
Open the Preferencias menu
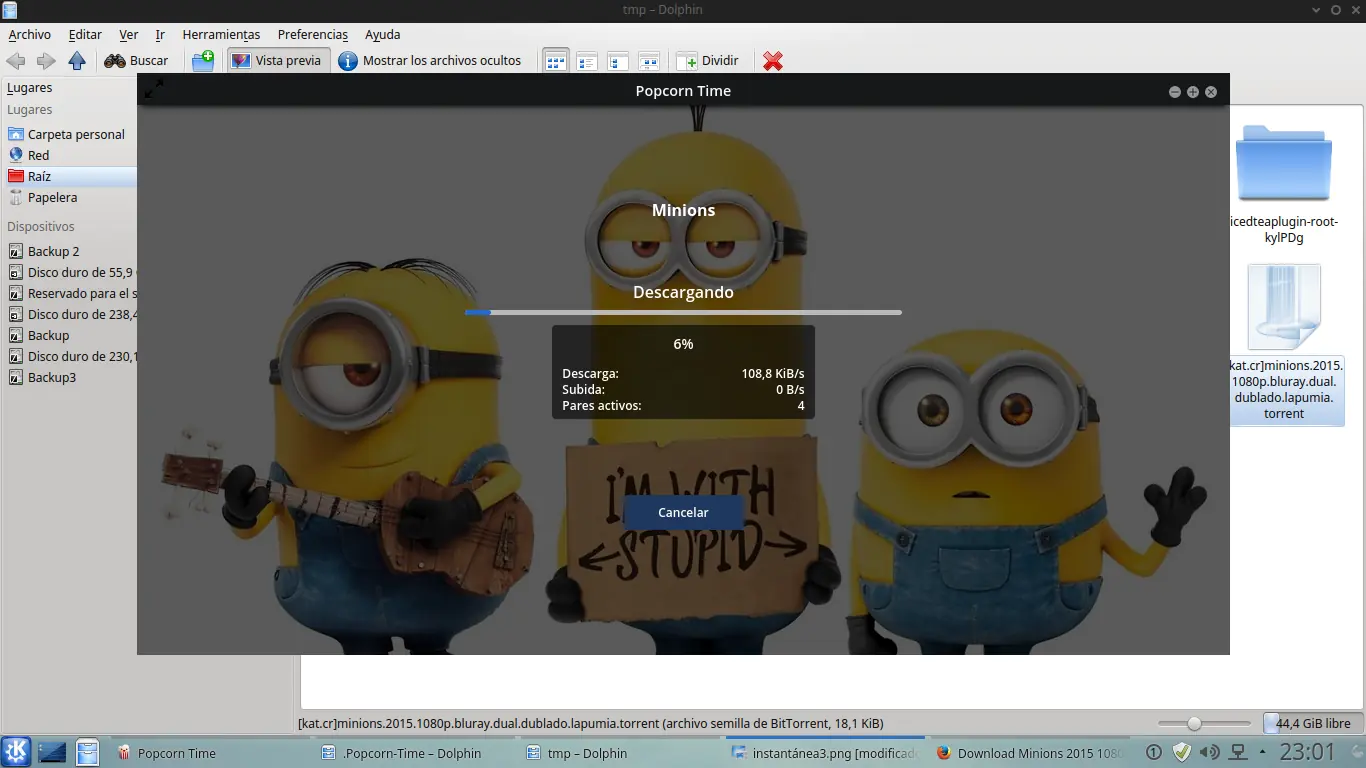click(x=313, y=34)
